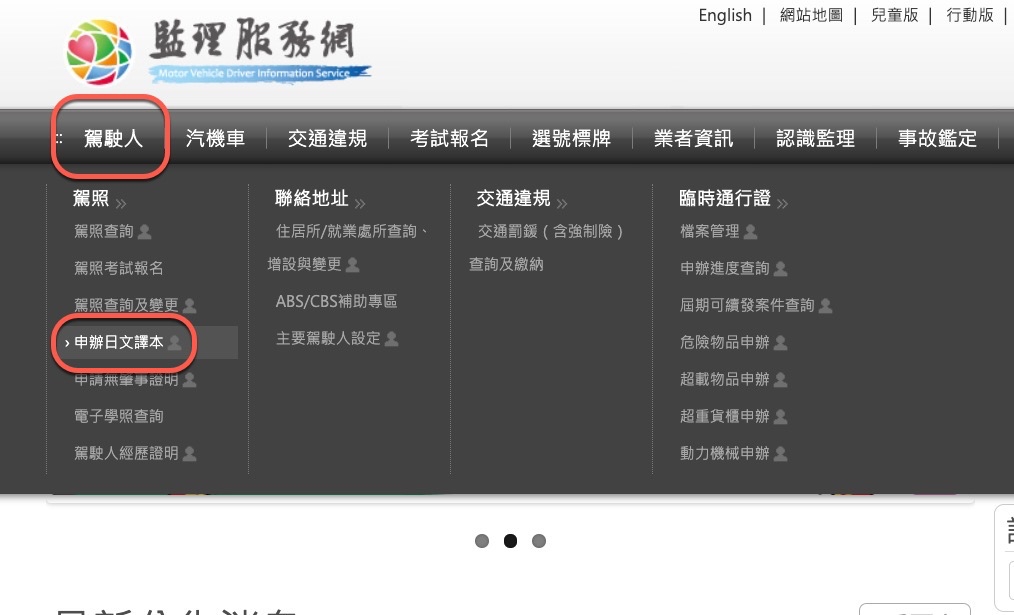1014x615 pixels.
Task: Click the user icon beside 申辦進度查詢
Action: (781, 269)
